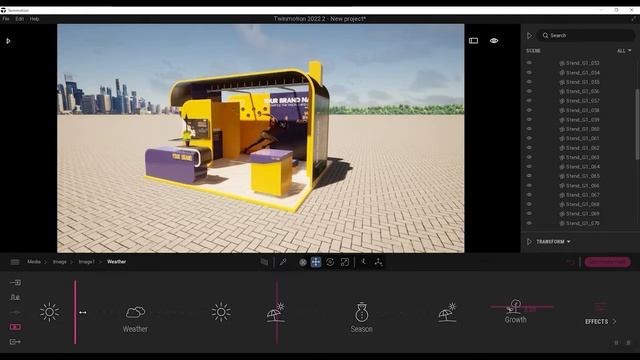Screen dimensions: 640x360
Task: Hide Stand_G1_053 with its eye icon
Action: pos(529,63)
